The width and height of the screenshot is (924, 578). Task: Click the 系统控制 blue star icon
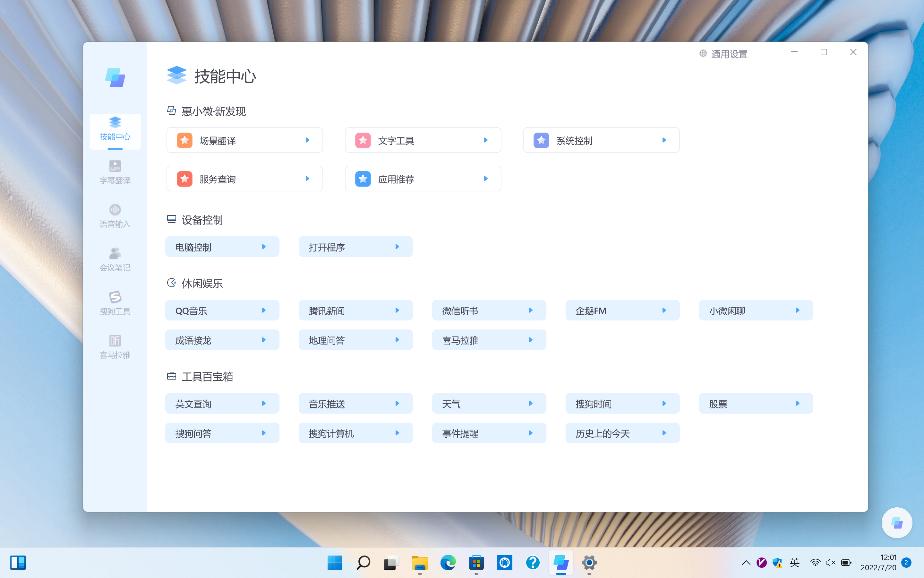(x=539, y=140)
